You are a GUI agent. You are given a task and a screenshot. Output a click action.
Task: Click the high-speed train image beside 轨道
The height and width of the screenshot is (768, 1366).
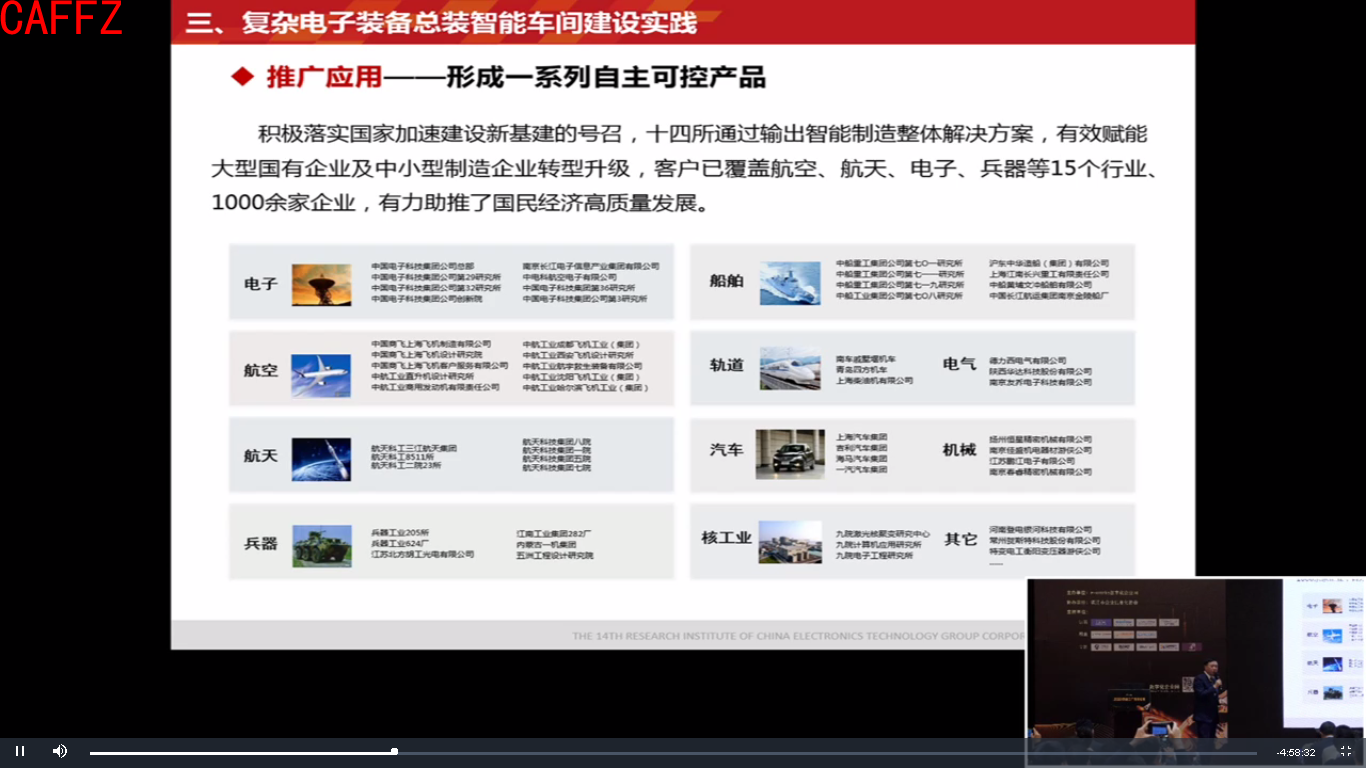click(x=789, y=367)
